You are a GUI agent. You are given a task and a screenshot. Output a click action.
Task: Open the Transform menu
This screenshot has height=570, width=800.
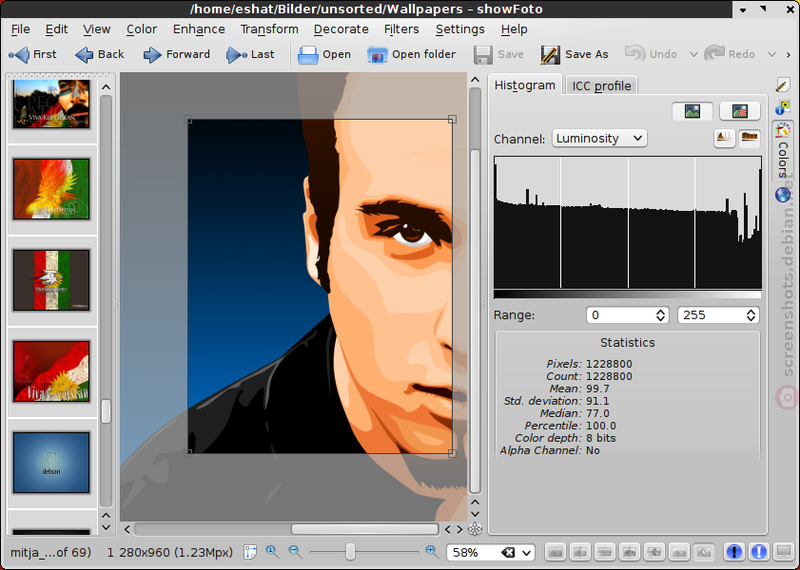coord(269,30)
